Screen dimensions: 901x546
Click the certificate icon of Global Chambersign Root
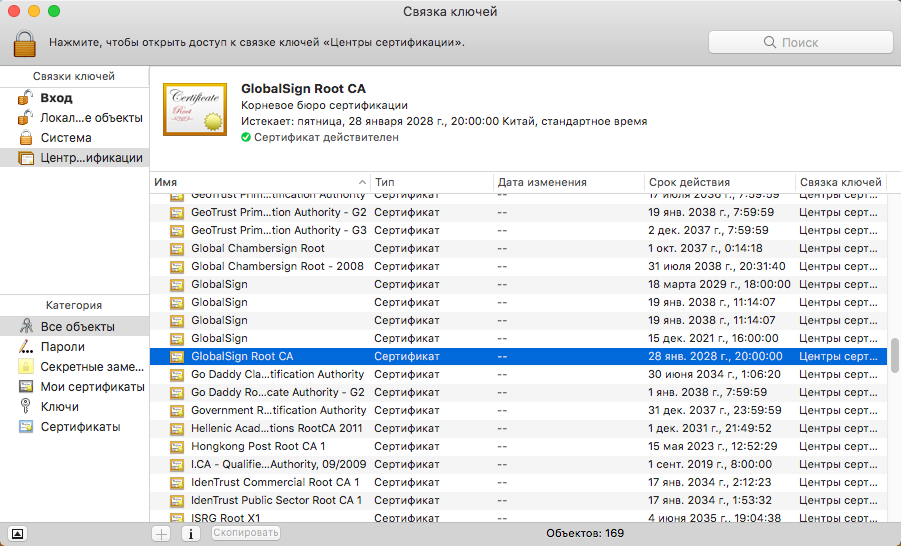(x=177, y=248)
